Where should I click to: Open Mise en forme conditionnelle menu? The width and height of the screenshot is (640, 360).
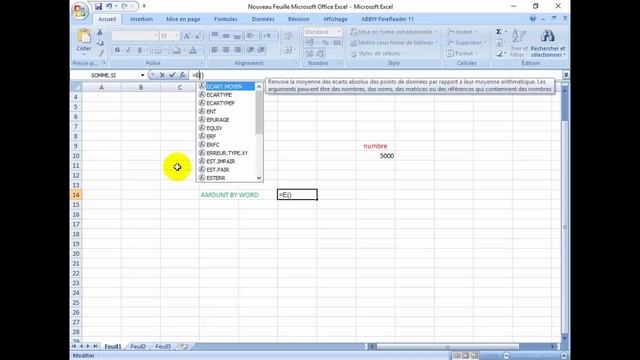394,32
